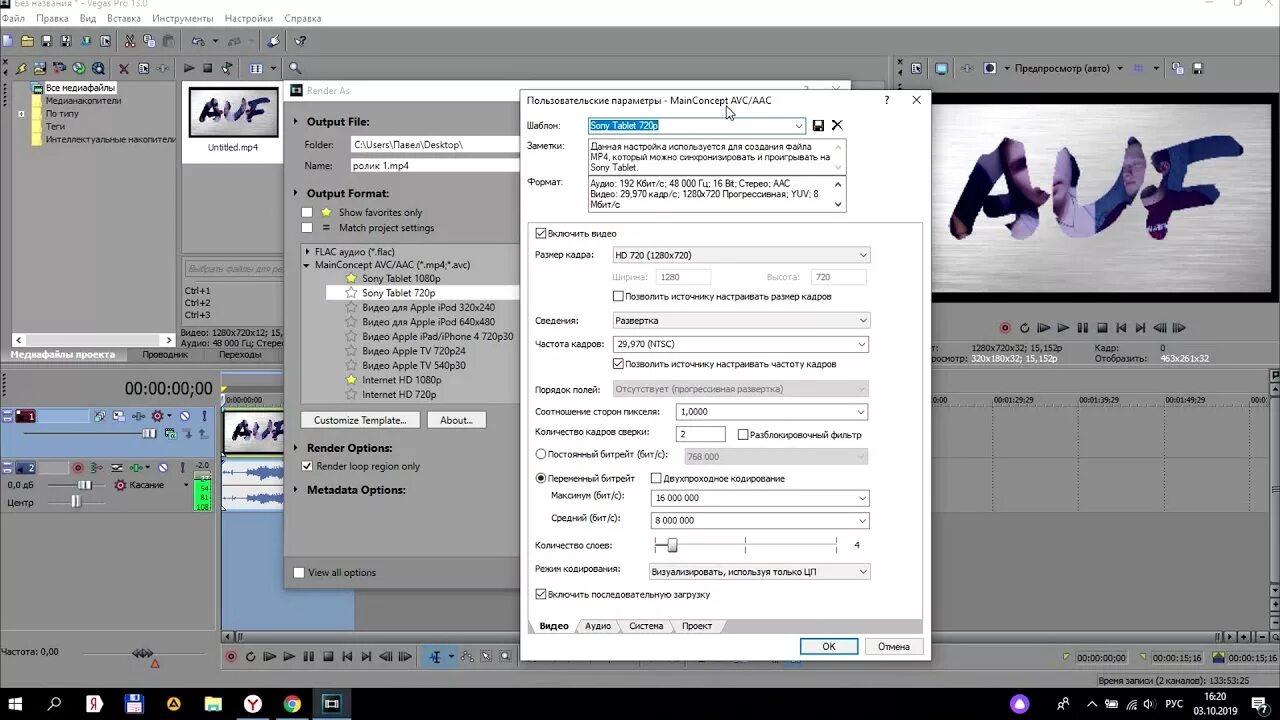Click the About... button

(456, 420)
